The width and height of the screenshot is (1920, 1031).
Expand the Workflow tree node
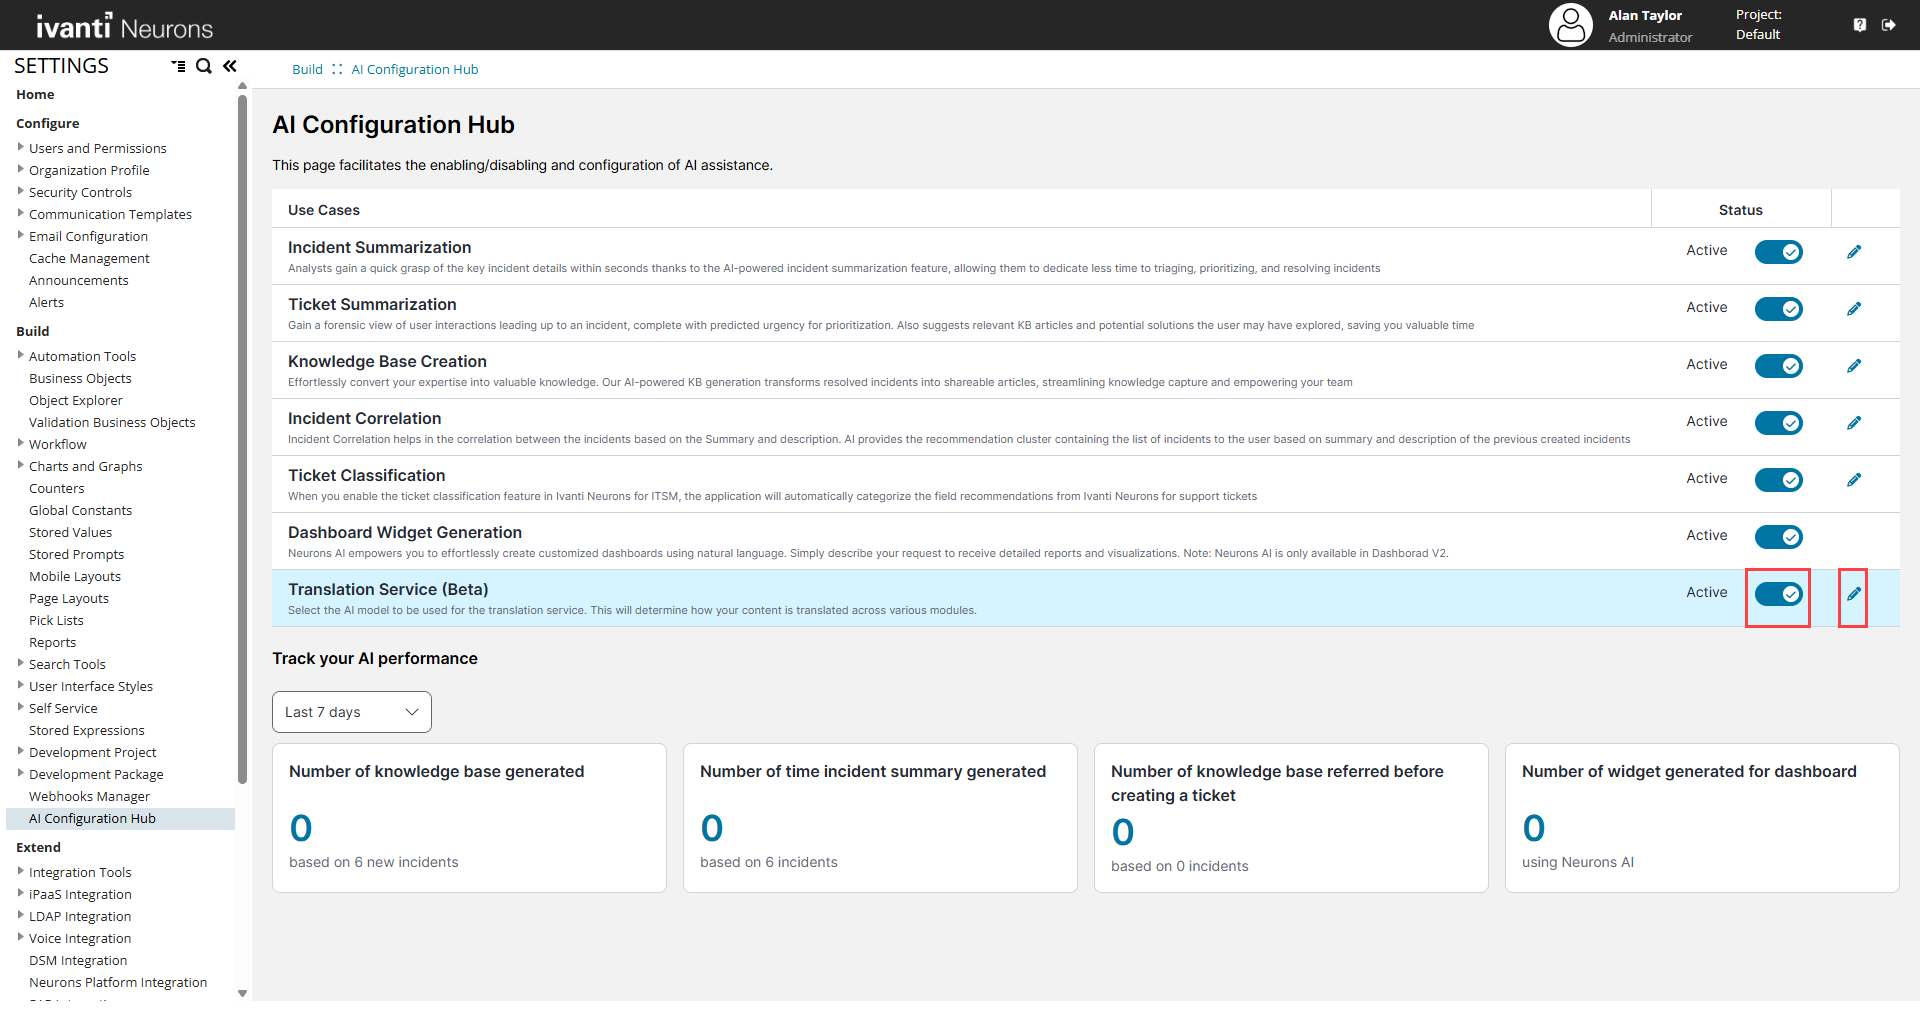point(20,443)
